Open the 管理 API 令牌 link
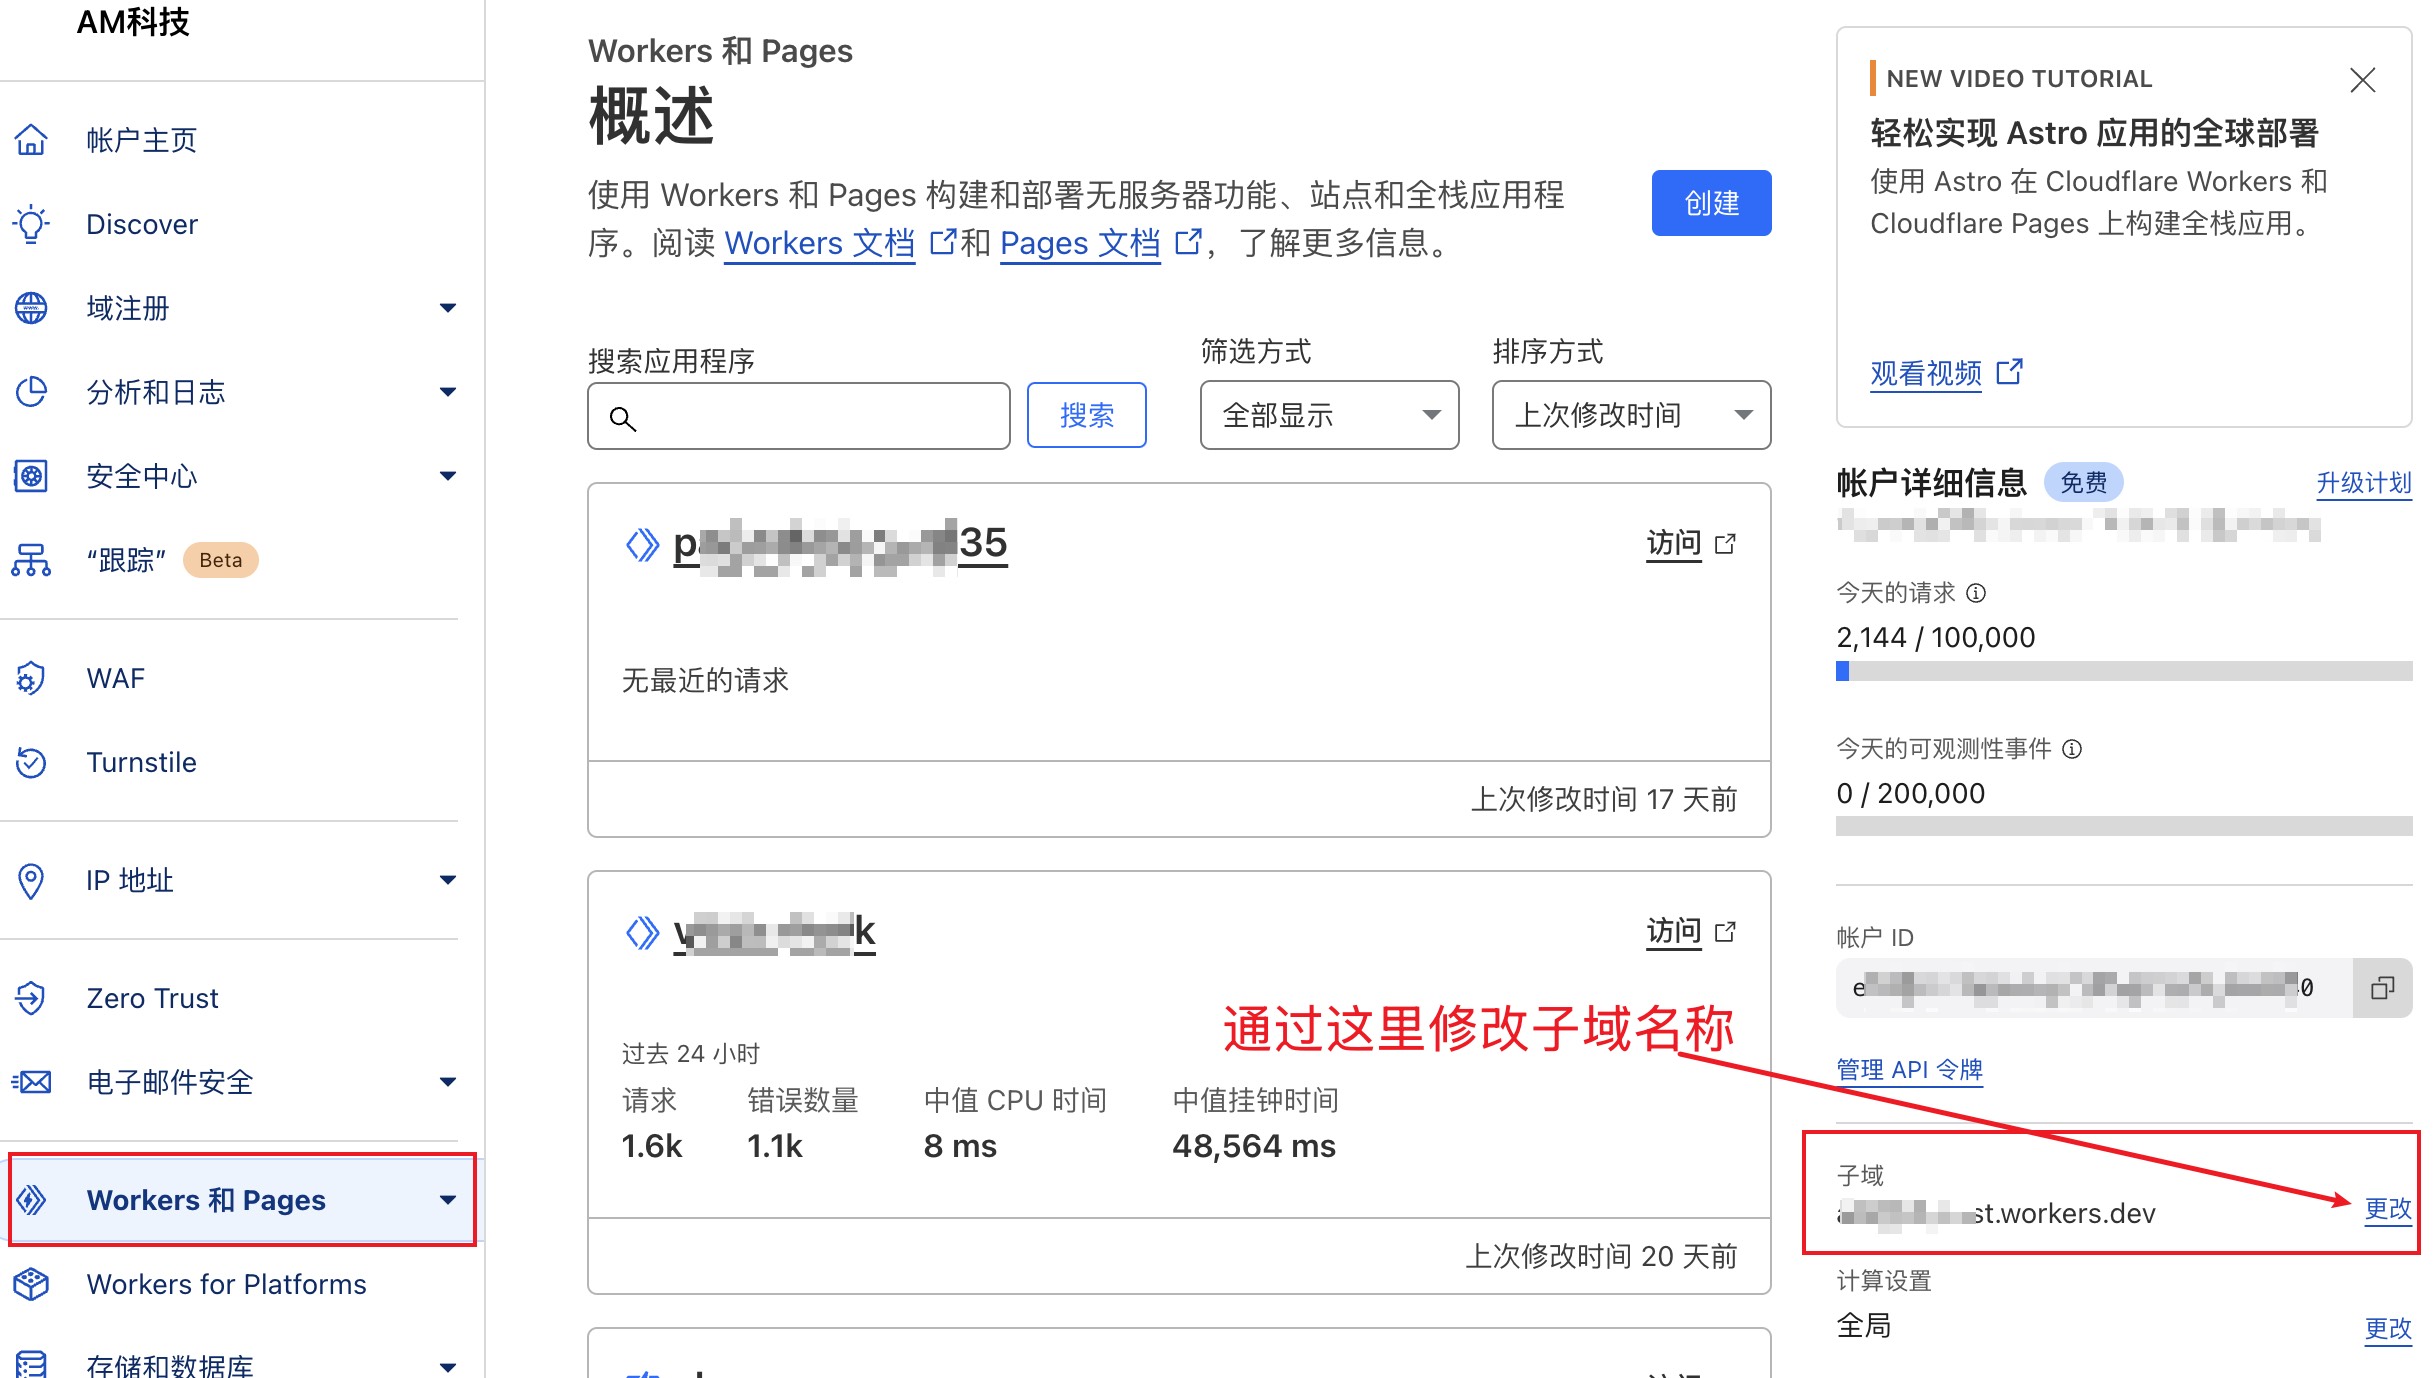The width and height of the screenshot is (2436, 1378). pyautogui.click(x=1908, y=1070)
